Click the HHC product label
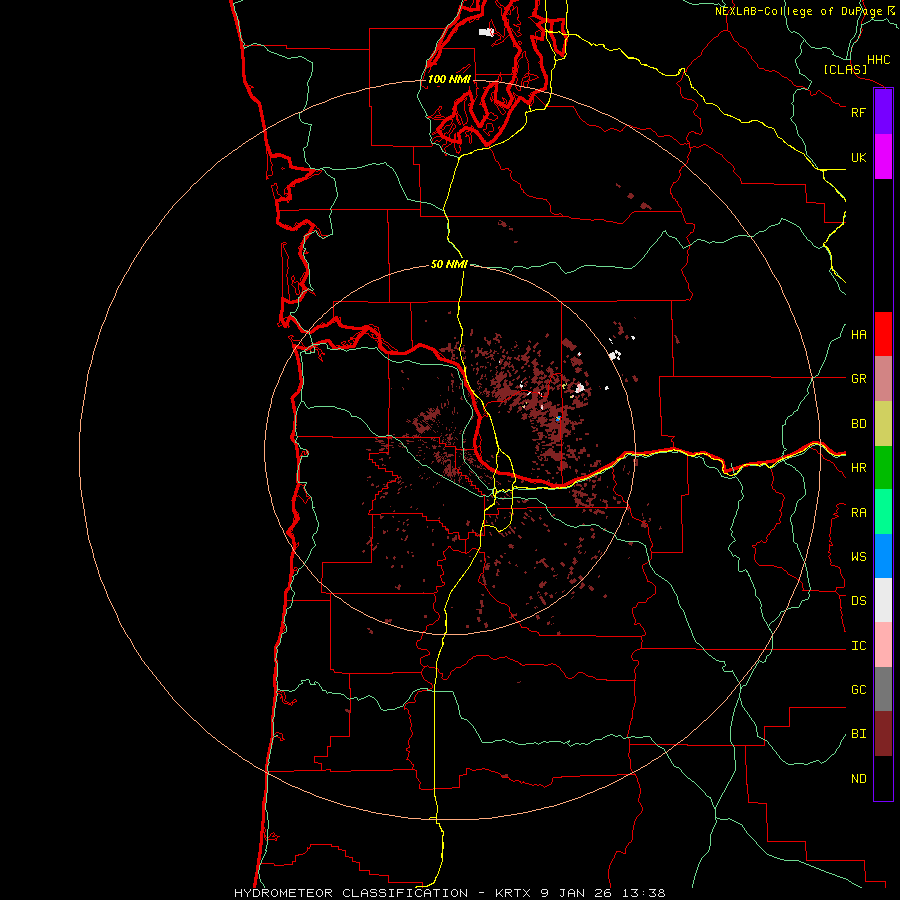This screenshot has width=900, height=900. click(x=878, y=60)
